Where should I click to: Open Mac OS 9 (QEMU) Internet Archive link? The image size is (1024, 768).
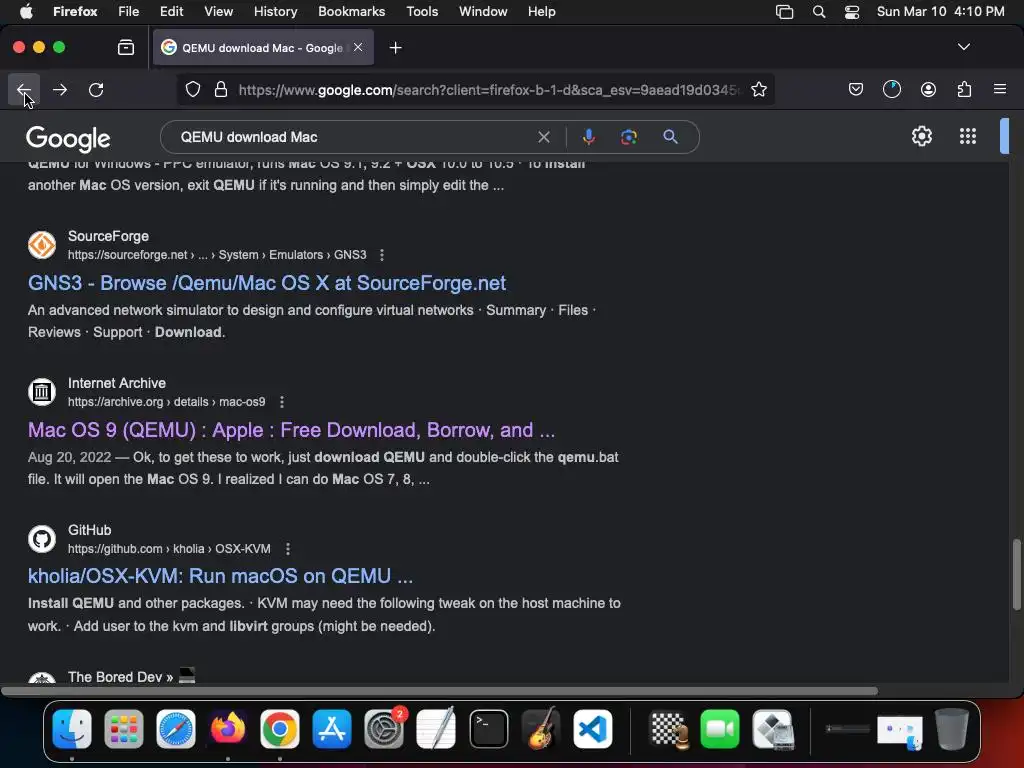click(291, 430)
